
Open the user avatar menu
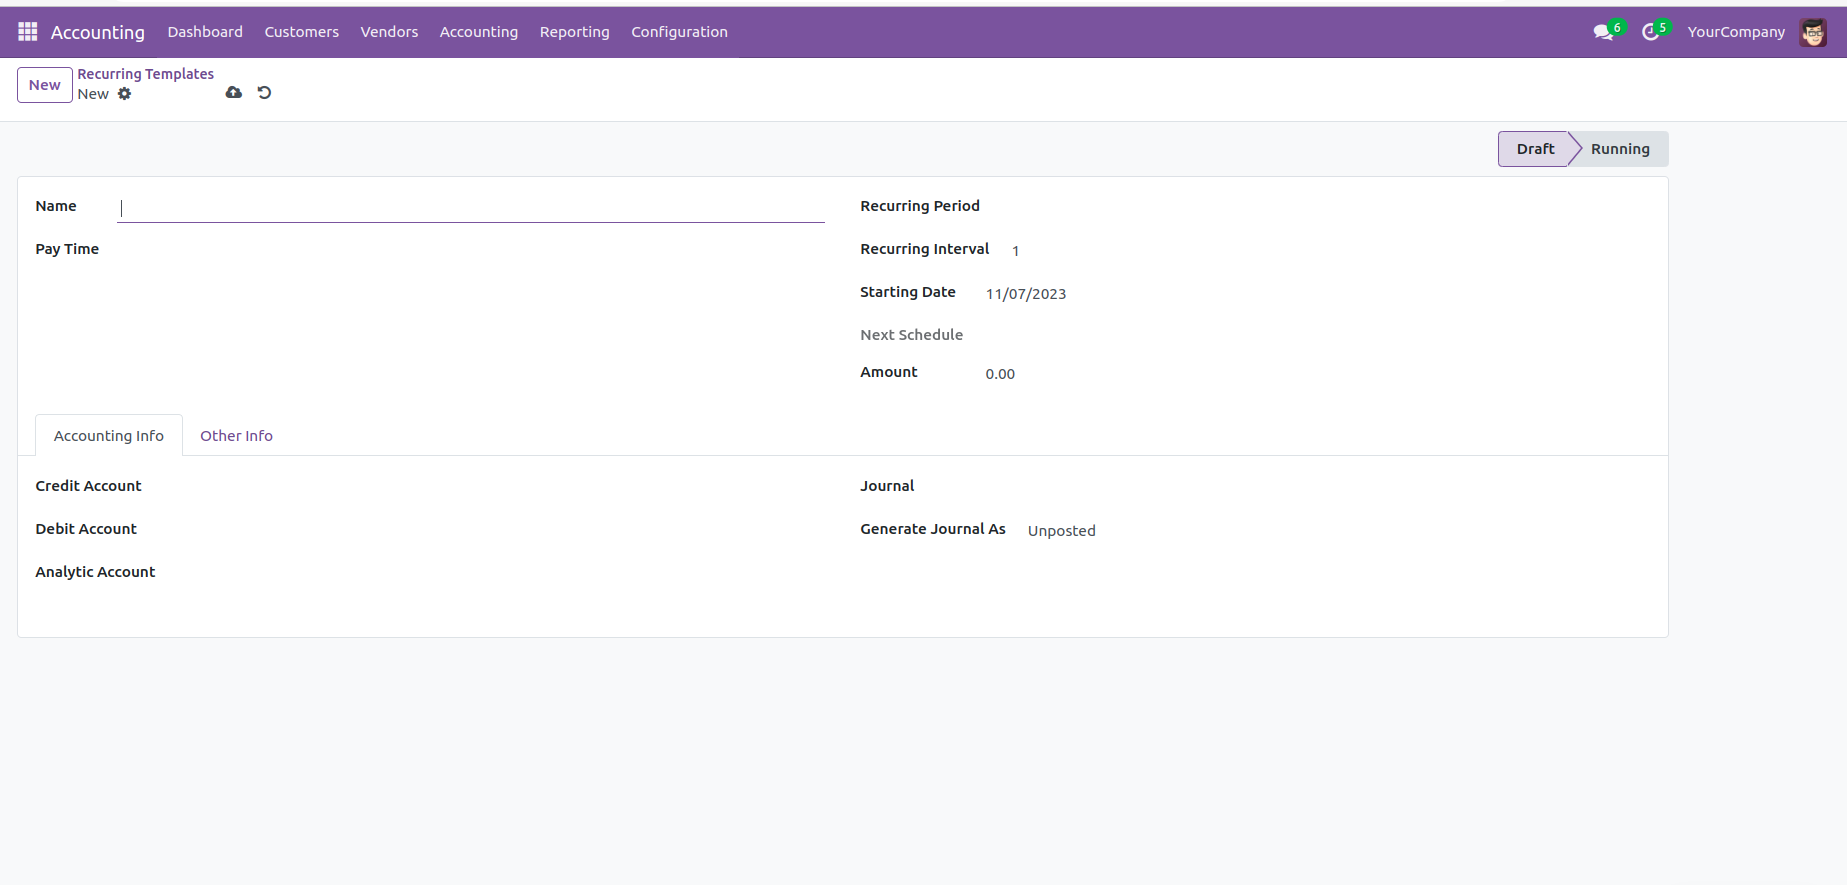click(x=1812, y=32)
